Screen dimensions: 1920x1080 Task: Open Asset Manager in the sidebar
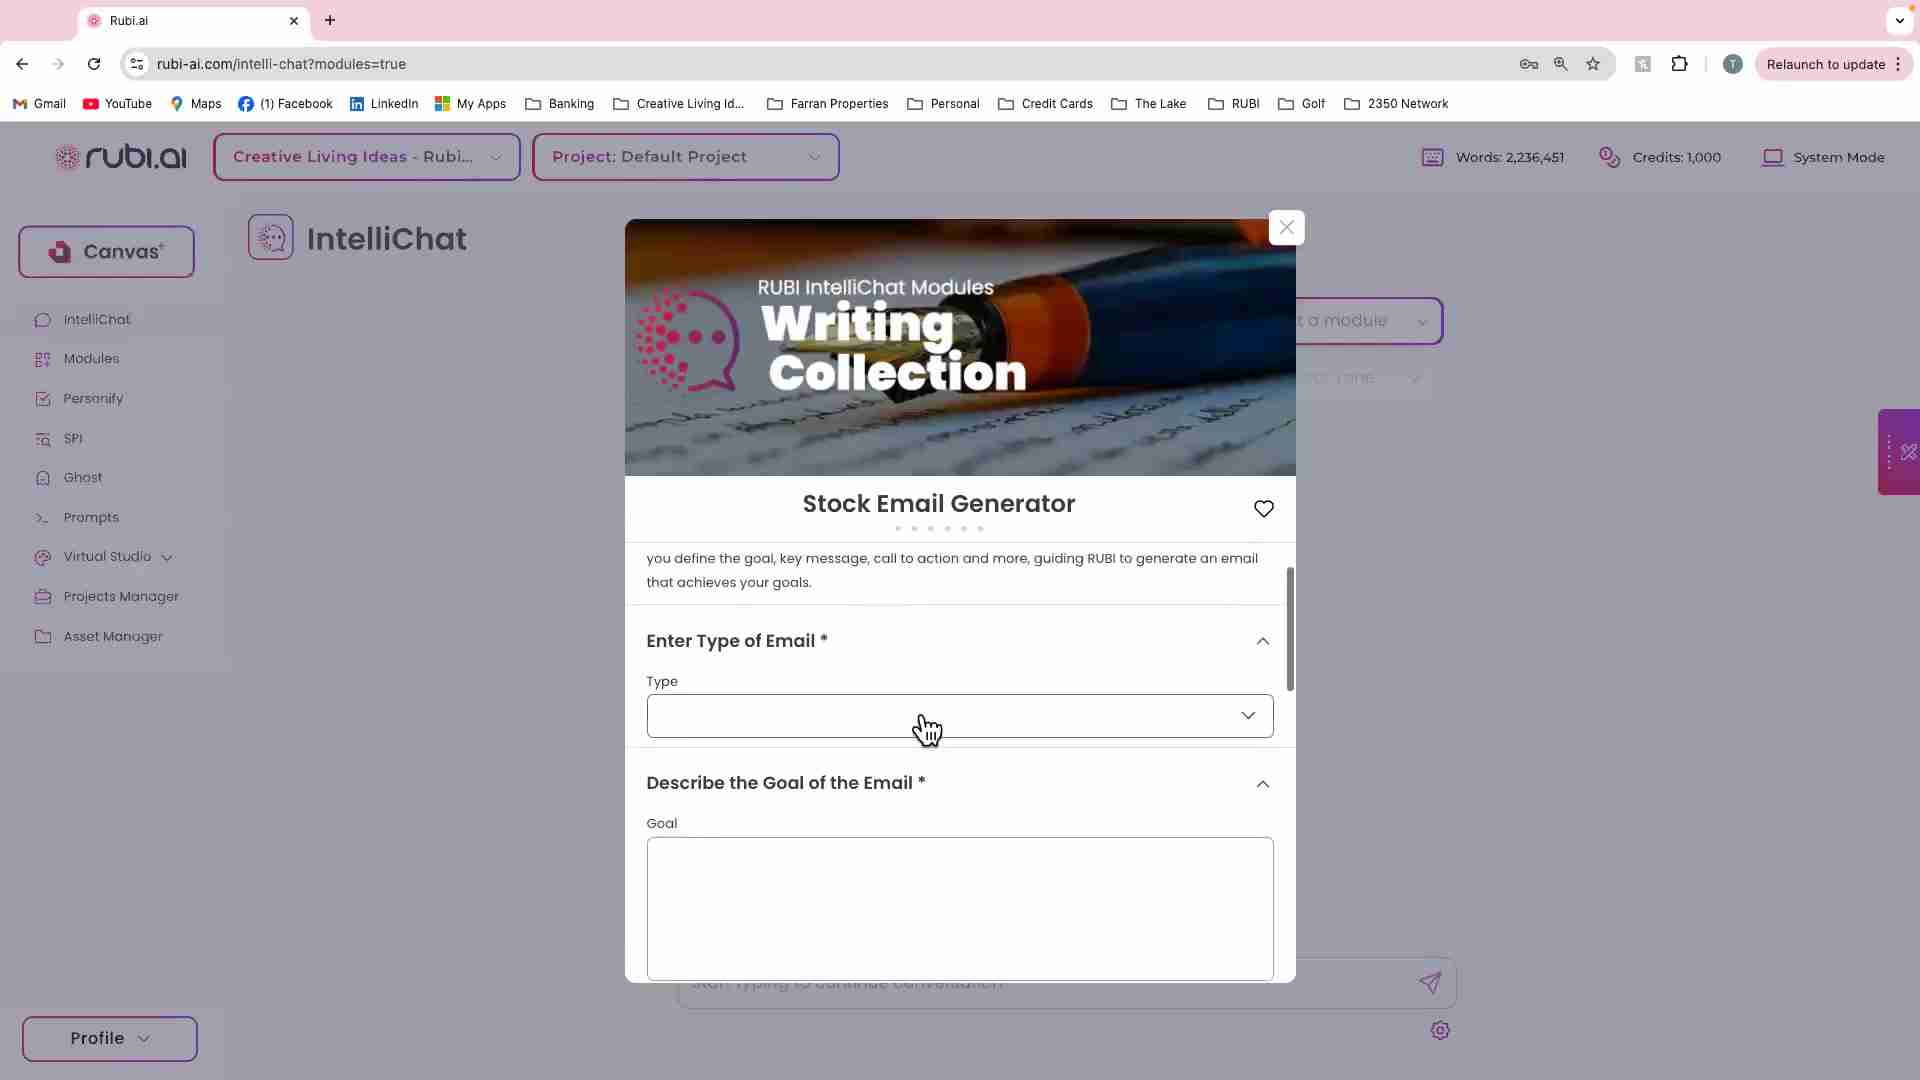coord(113,637)
